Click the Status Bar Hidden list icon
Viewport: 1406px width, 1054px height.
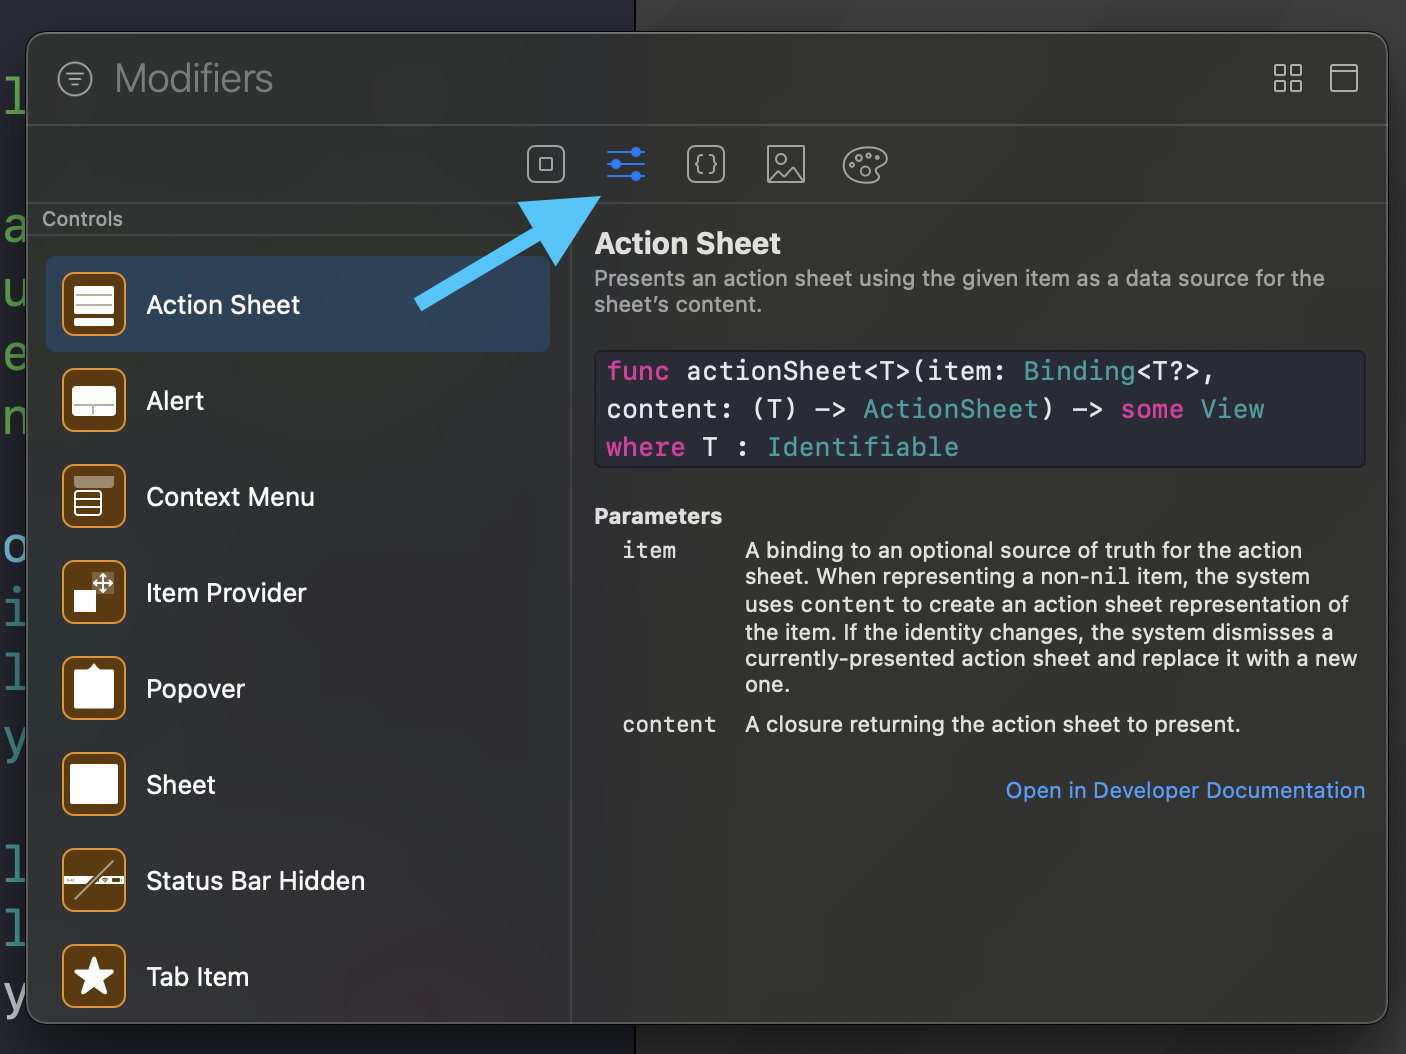tap(94, 880)
